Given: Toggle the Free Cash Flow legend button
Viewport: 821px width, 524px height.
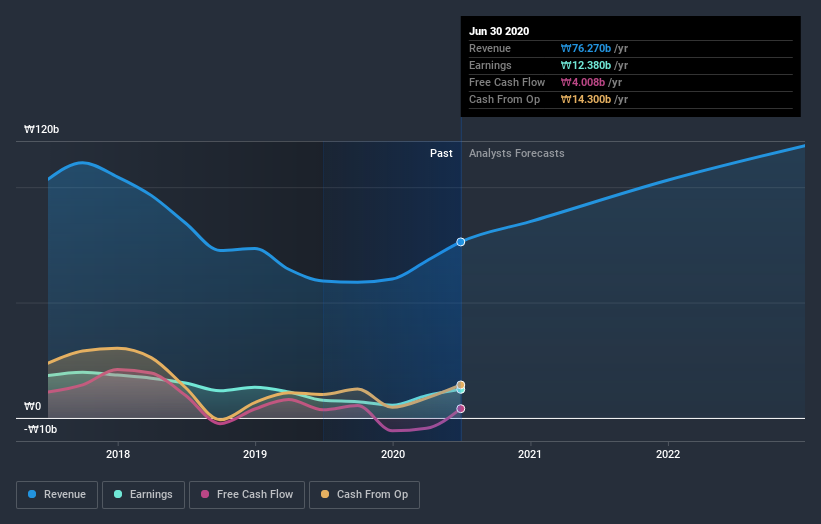Looking at the screenshot, I should coord(247,495).
